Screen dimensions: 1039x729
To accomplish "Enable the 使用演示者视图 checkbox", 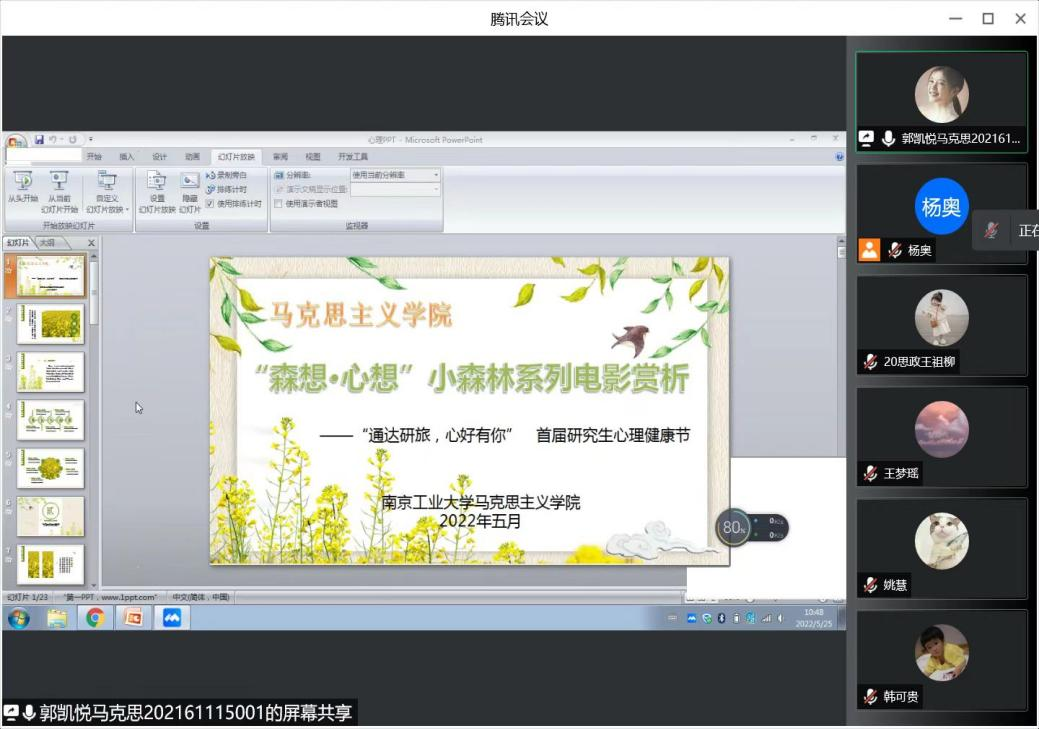I will (x=279, y=203).
